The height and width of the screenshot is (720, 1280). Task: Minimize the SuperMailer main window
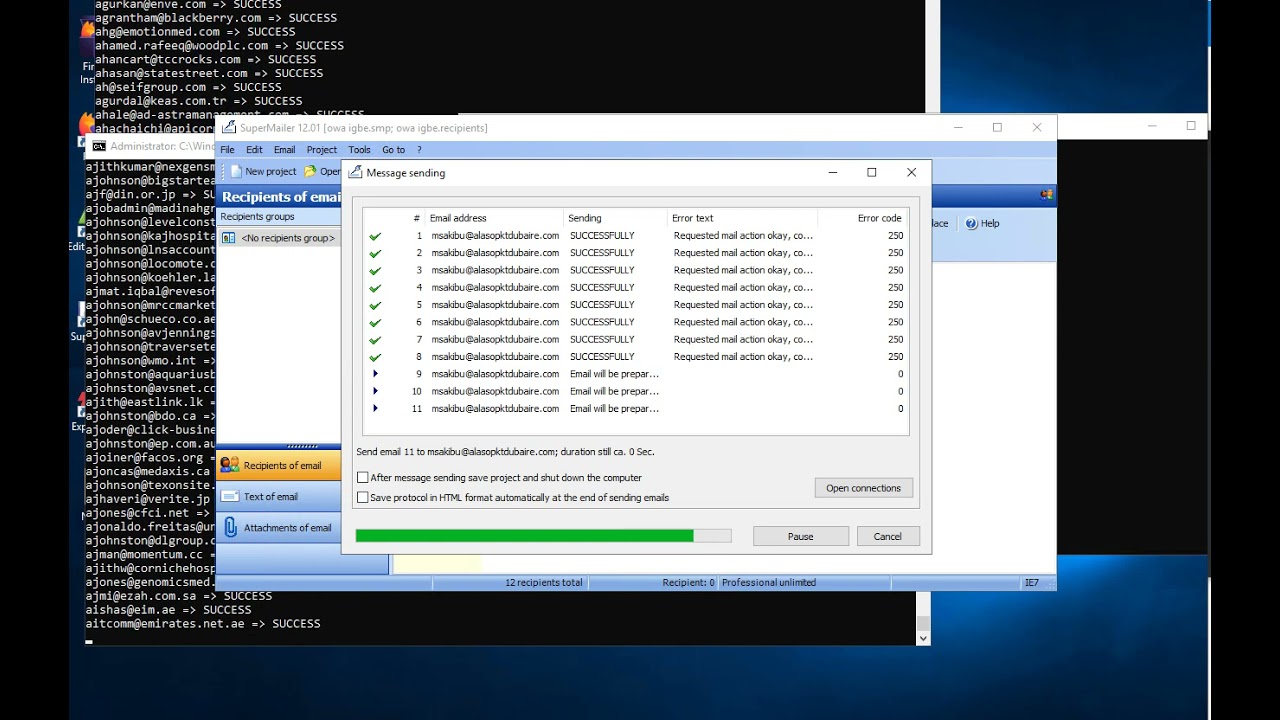(x=958, y=127)
